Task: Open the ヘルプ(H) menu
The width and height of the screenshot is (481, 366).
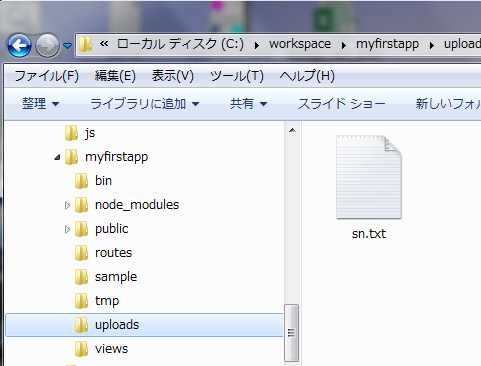Action: (x=307, y=76)
